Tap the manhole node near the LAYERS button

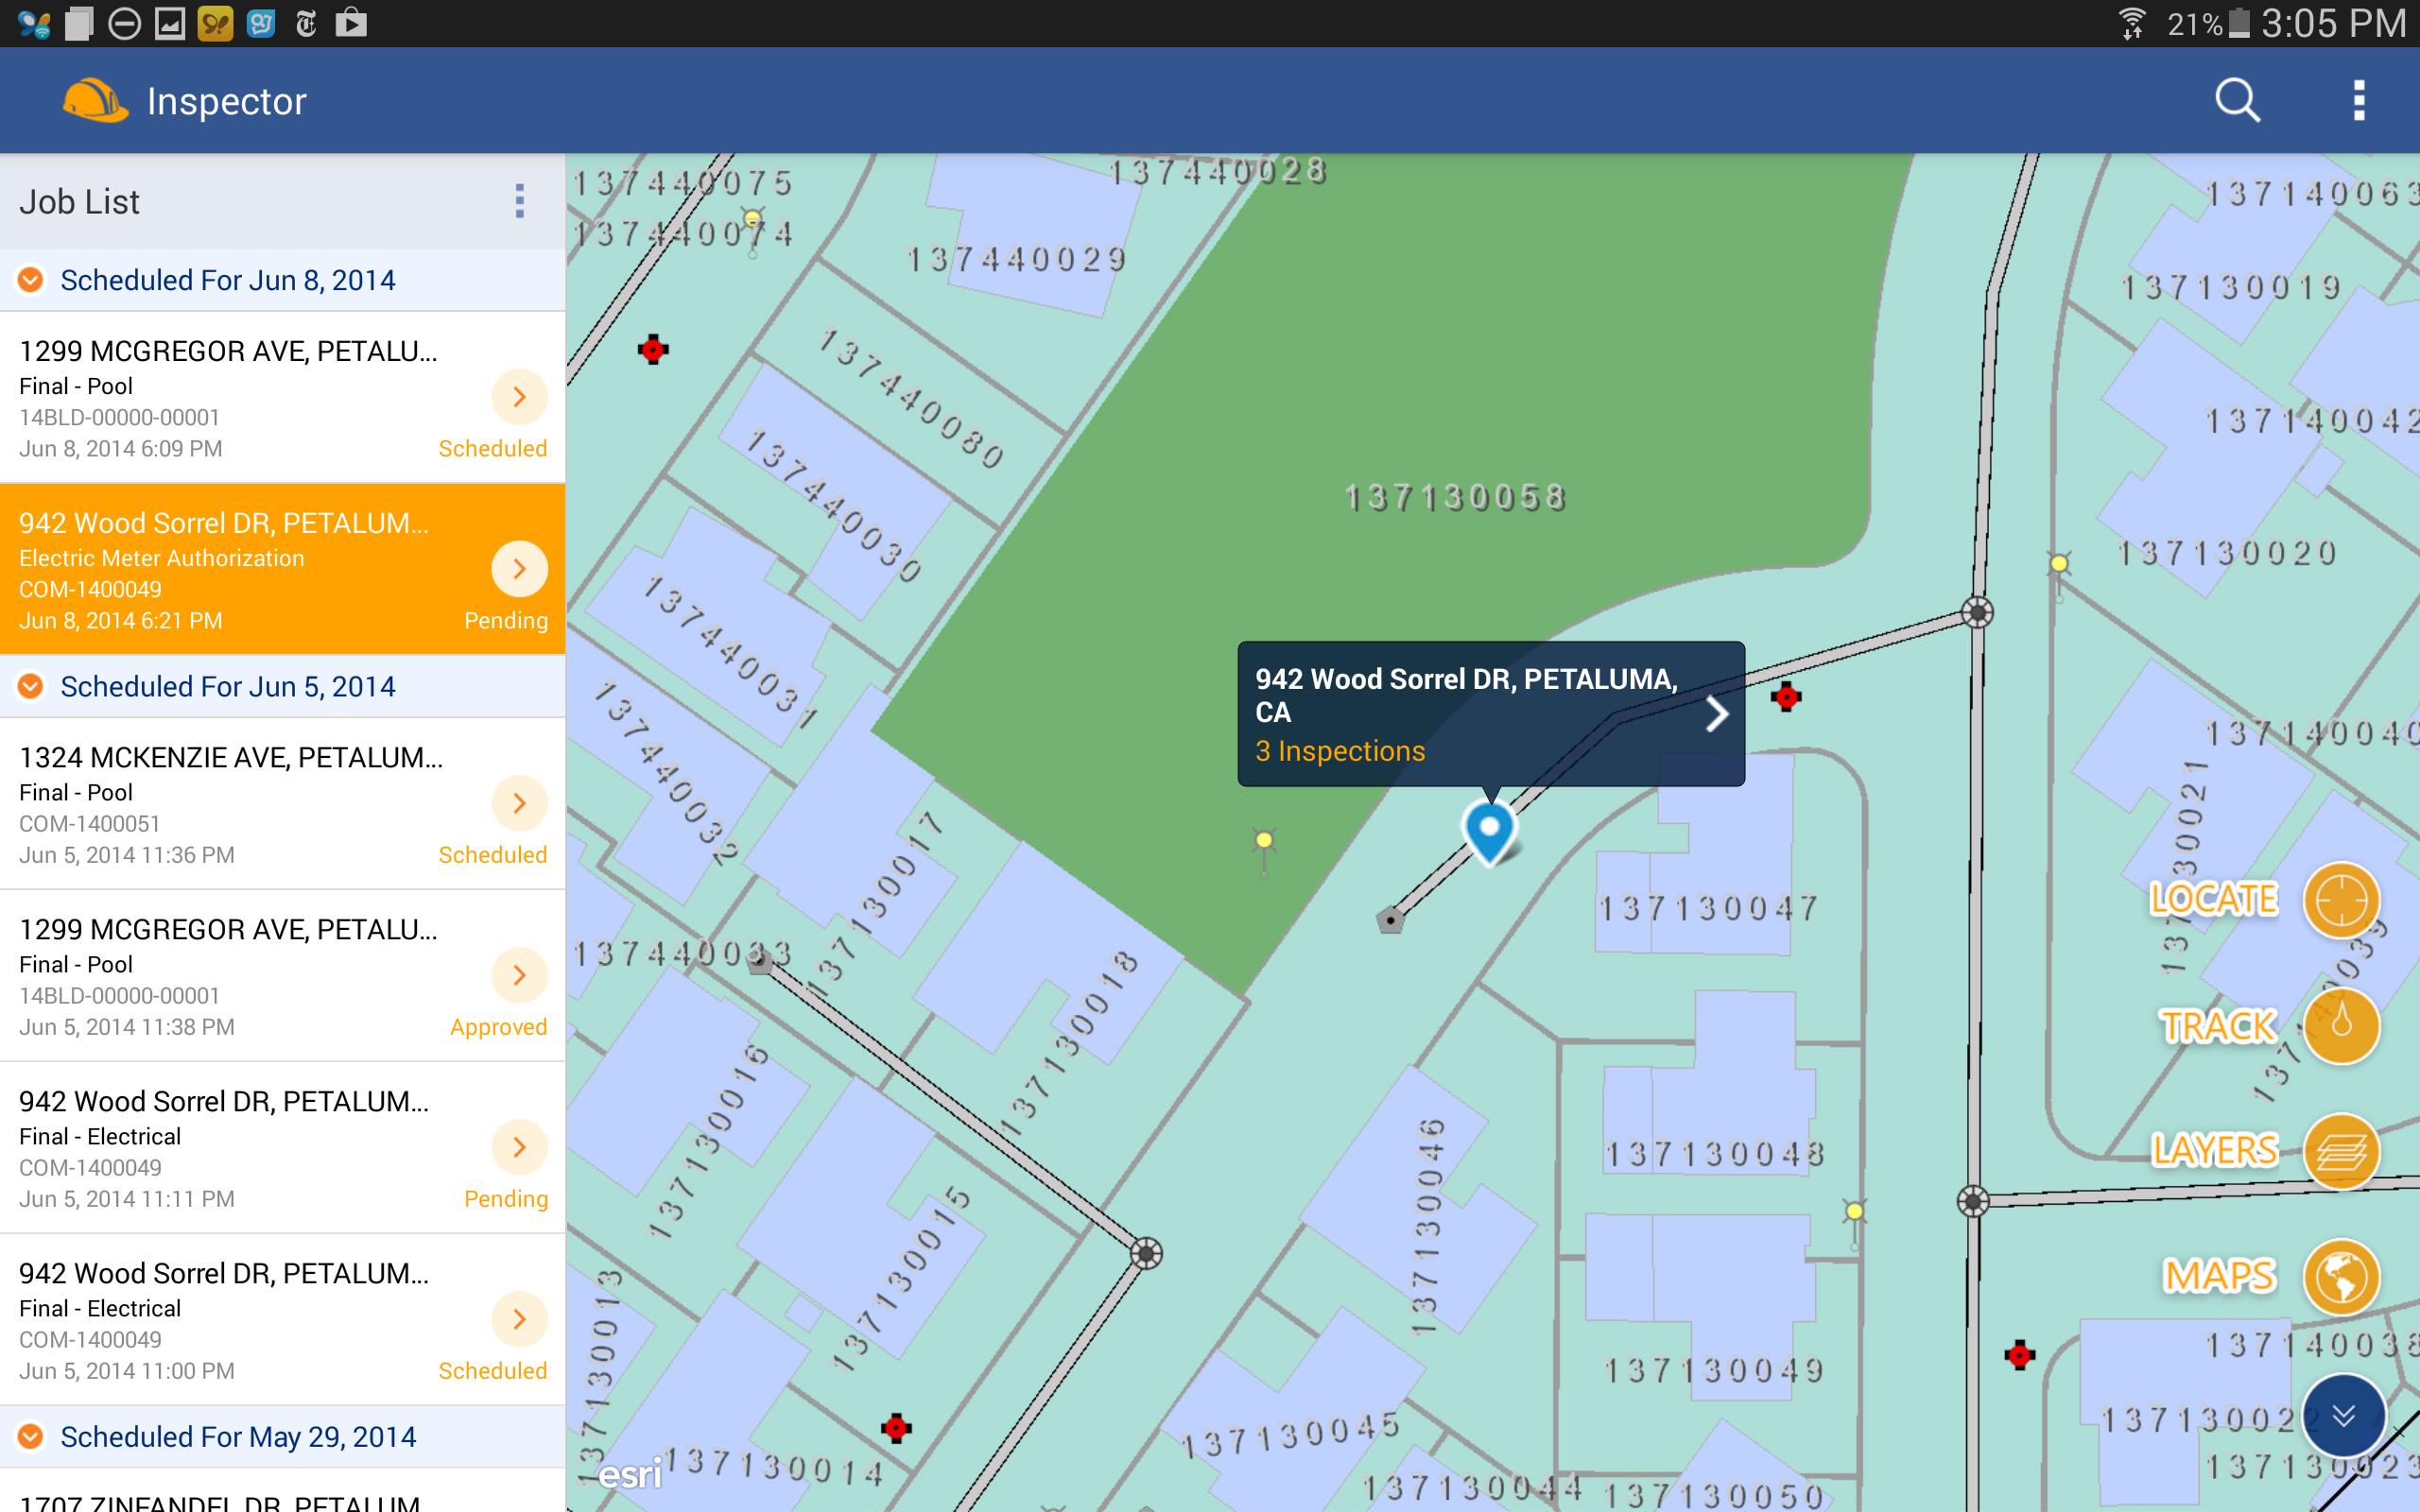tap(1972, 1201)
